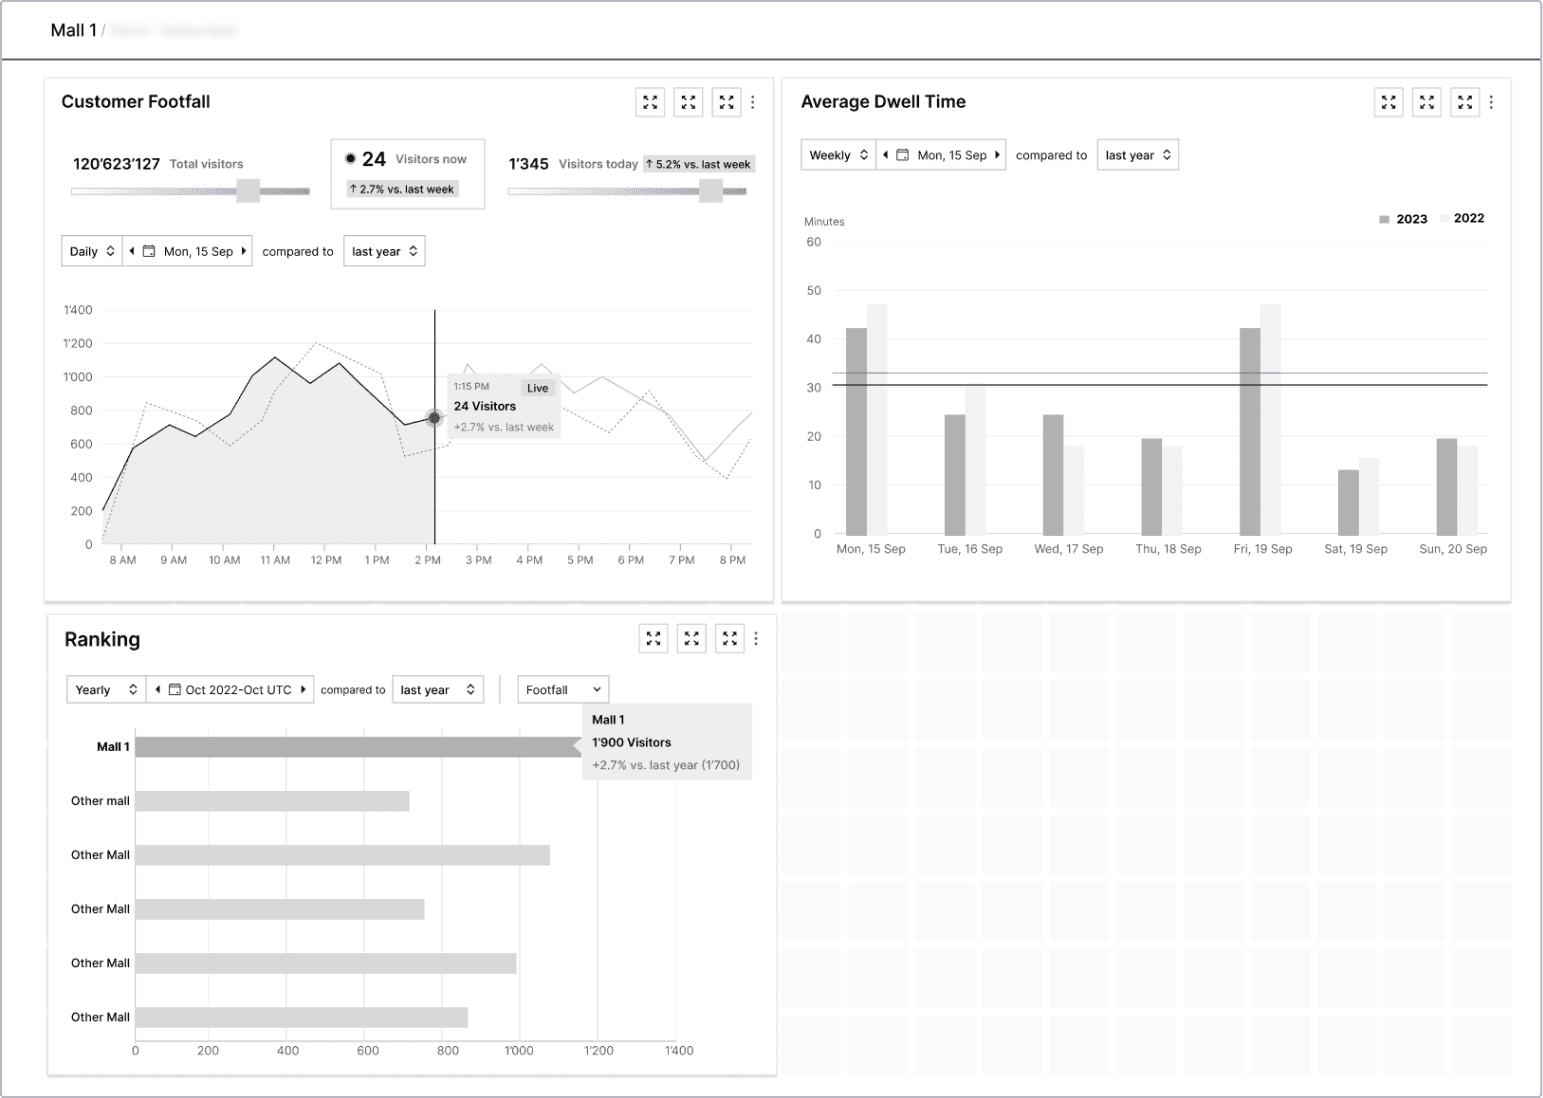
Task: Open kebab menu of Customer Footfall panel
Action: point(753,102)
